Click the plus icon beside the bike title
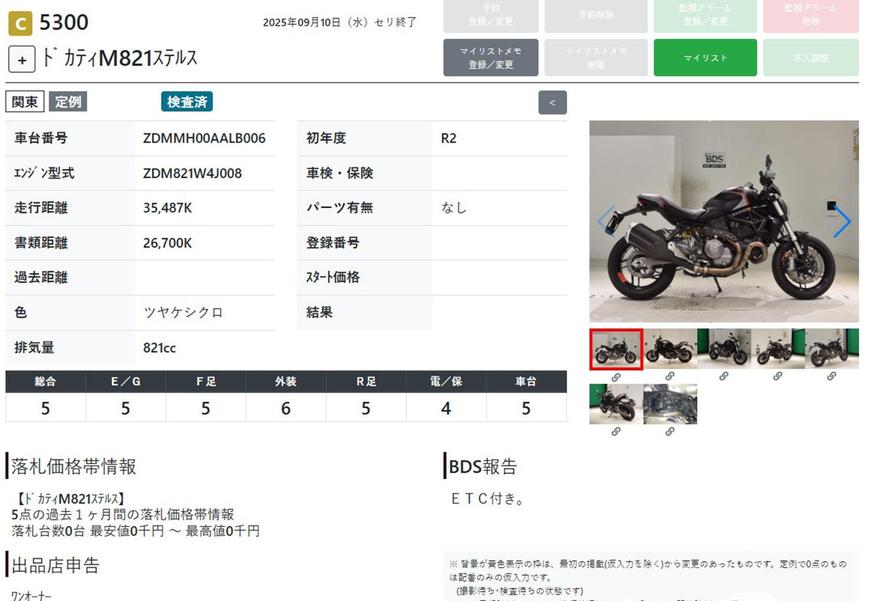The image size is (874, 601). (x=22, y=59)
